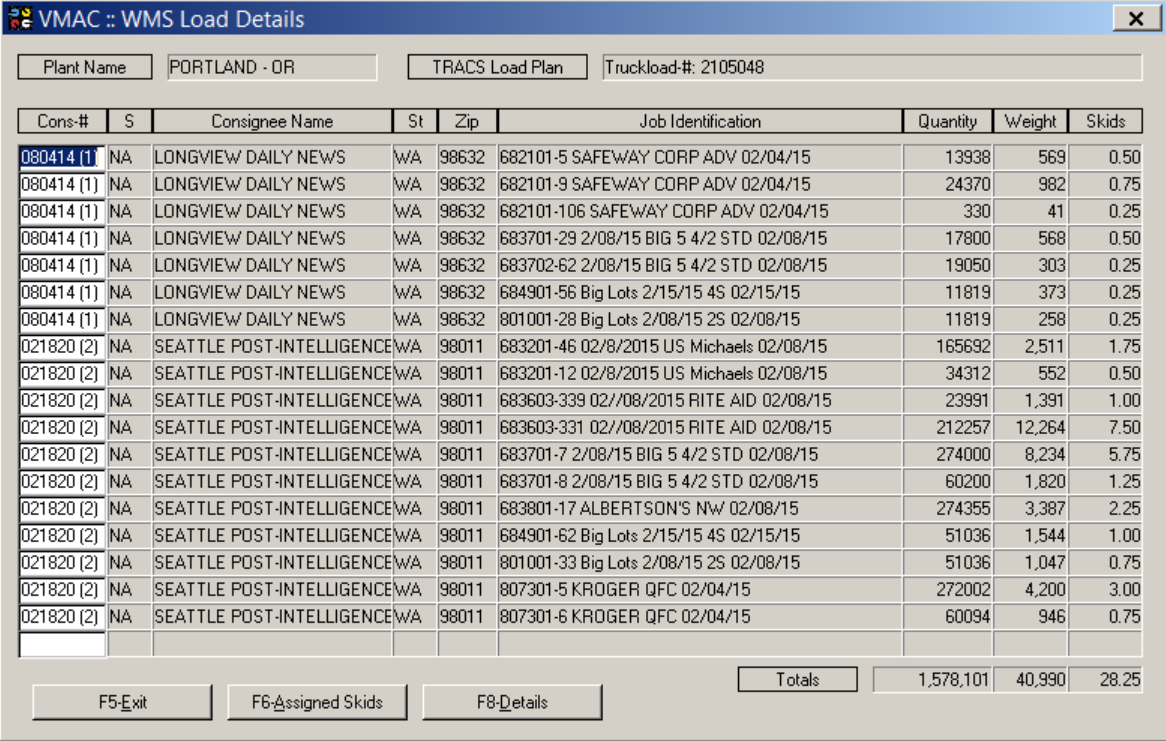Click the Weight column header
The image size is (1166, 741).
(1030, 122)
